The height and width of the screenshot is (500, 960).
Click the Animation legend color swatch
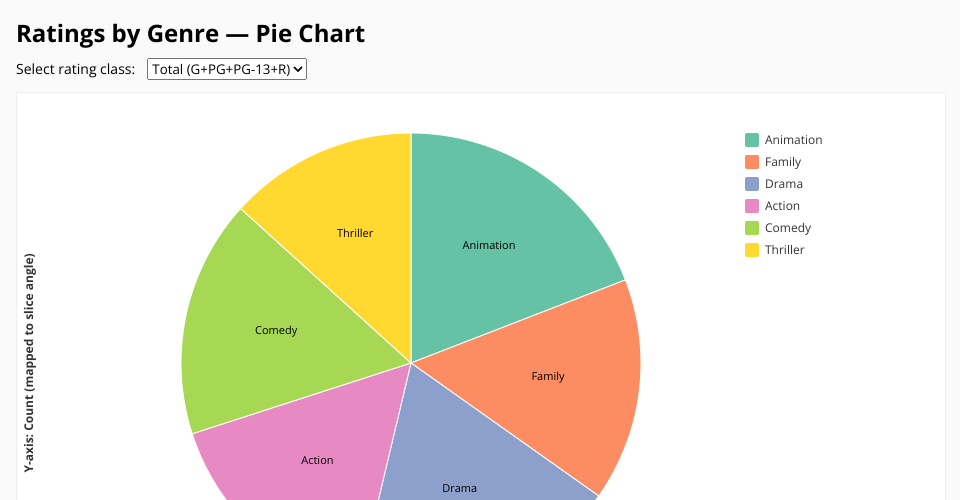point(752,140)
